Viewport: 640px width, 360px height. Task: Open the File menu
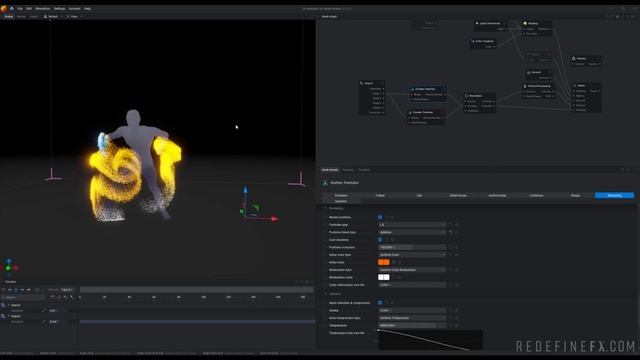(20, 9)
